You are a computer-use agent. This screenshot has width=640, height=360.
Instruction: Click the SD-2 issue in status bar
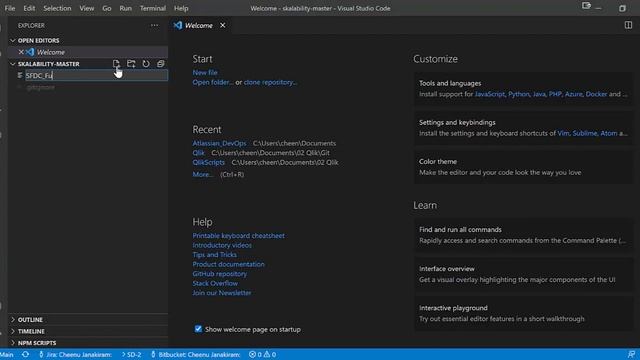(x=131, y=354)
